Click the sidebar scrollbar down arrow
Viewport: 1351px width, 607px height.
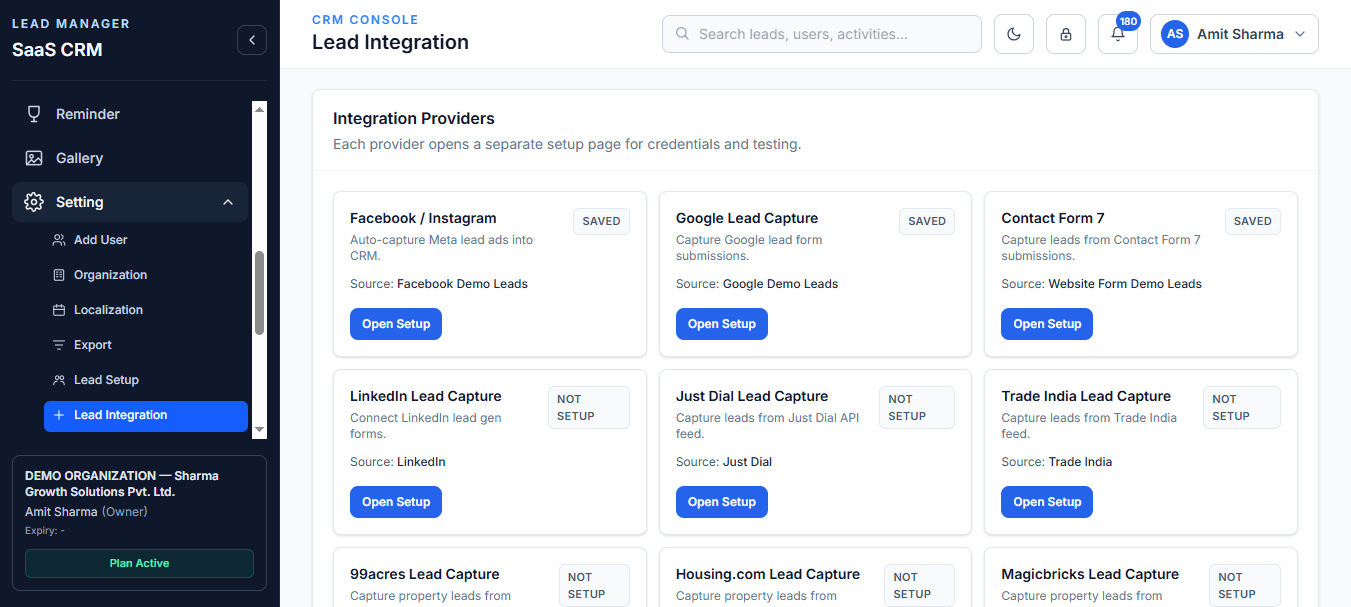(x=260, y=429)
